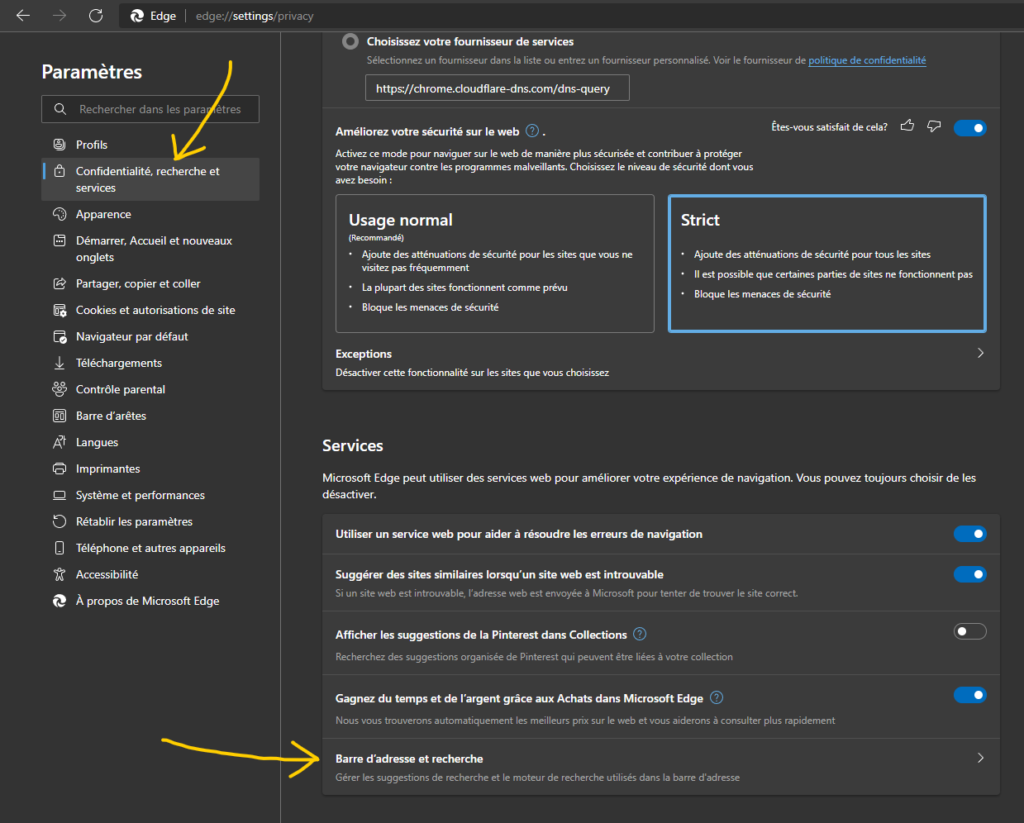Click the lock icon beside Confidentialité

click(59, 171)
